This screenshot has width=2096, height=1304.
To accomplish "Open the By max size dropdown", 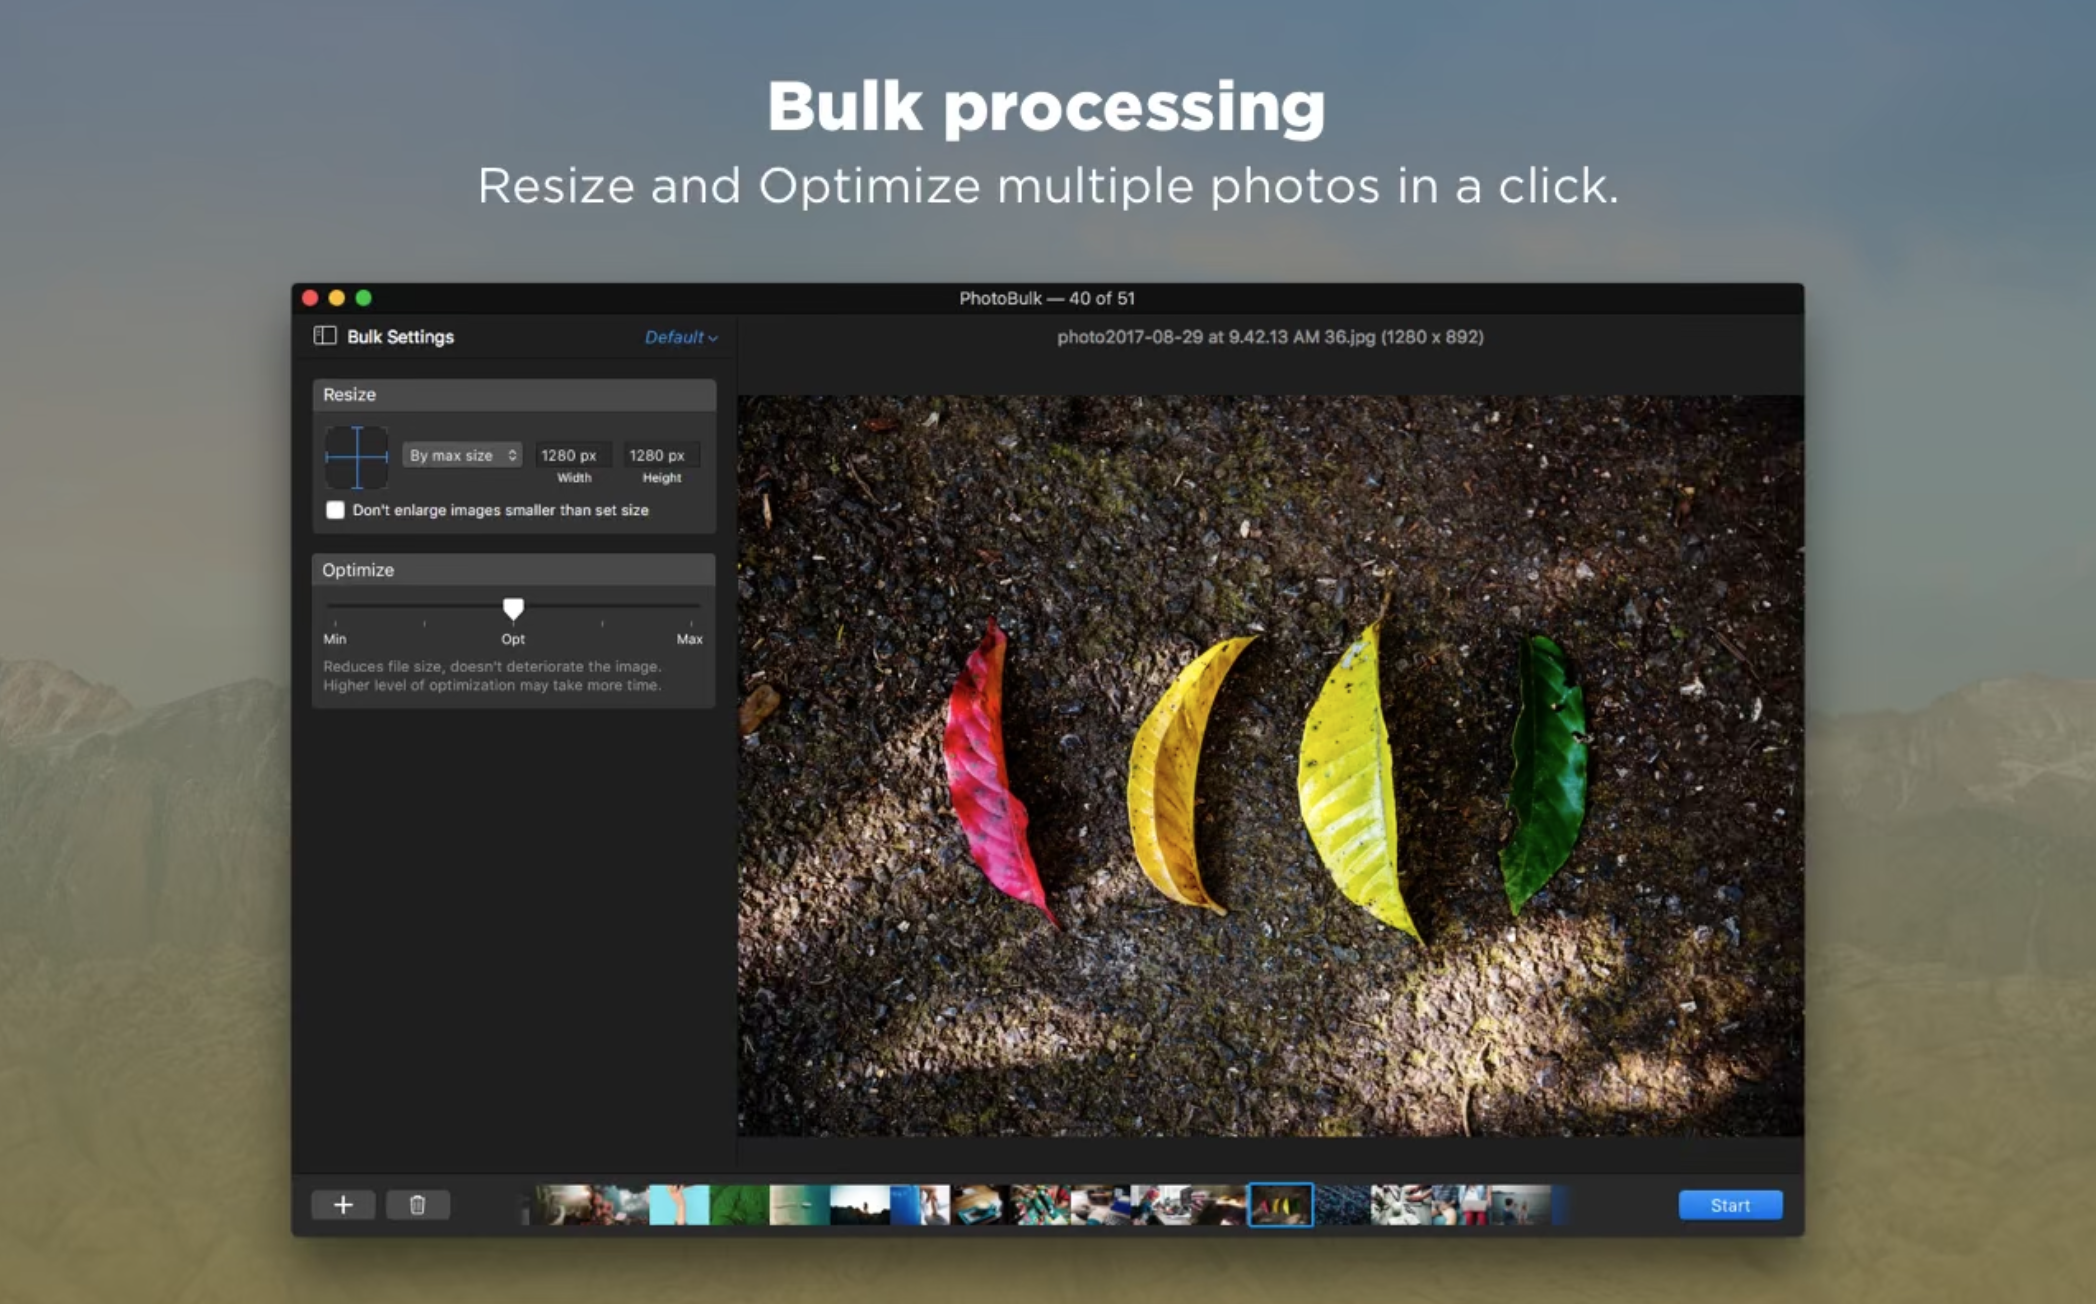I will coord(462,455).
